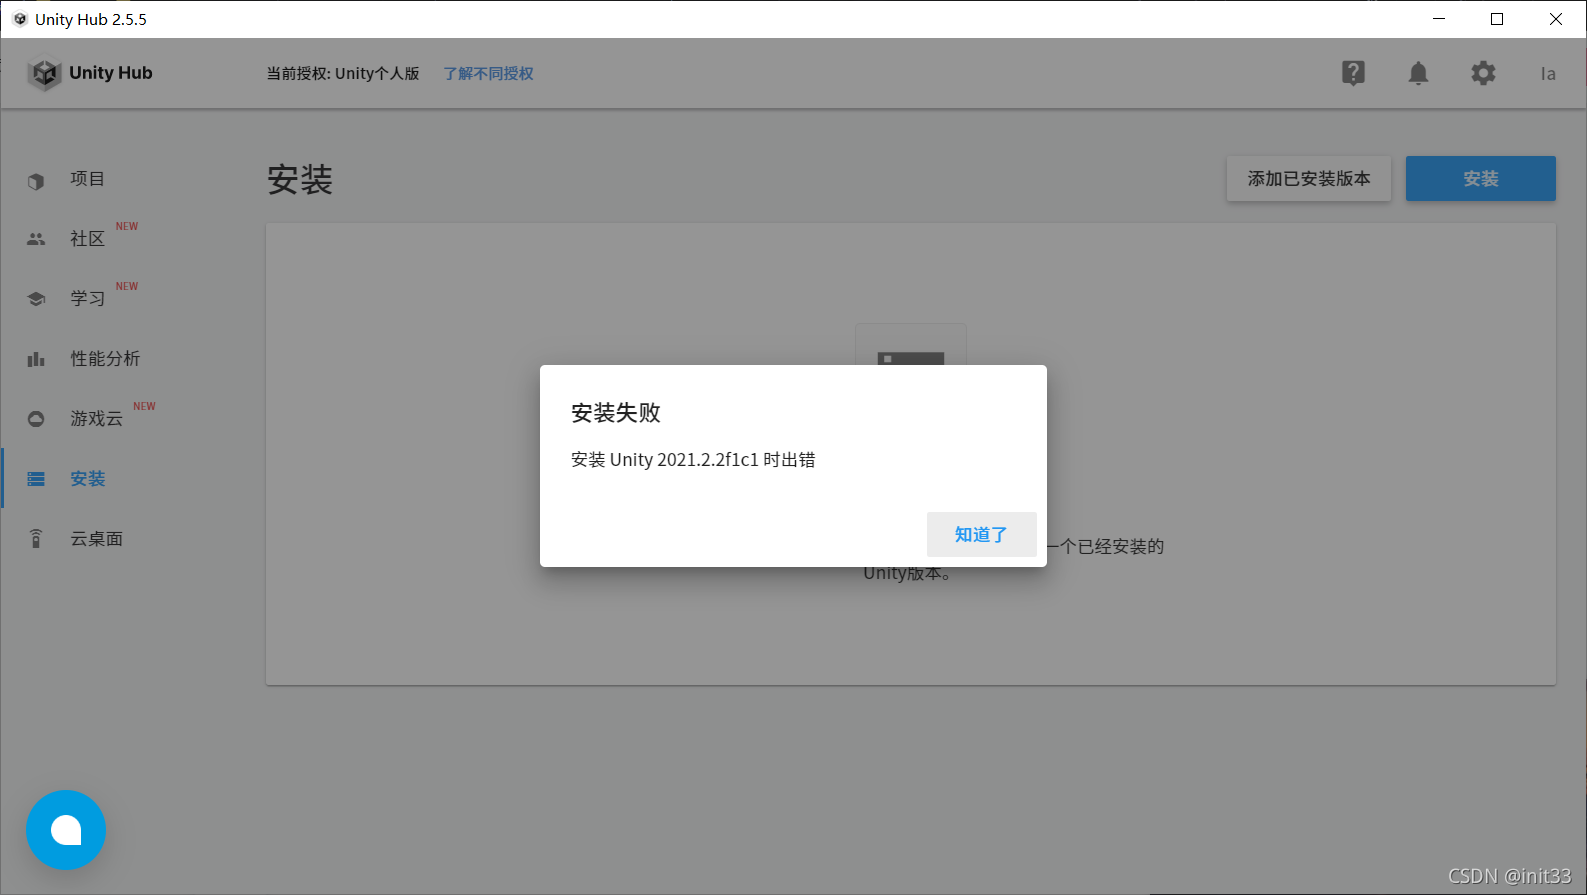The image size is (1587, 895).
Task: Click the 安装 Unity 2021.2.2f1c1 时出错 message
Action: [x=693, y=459]
